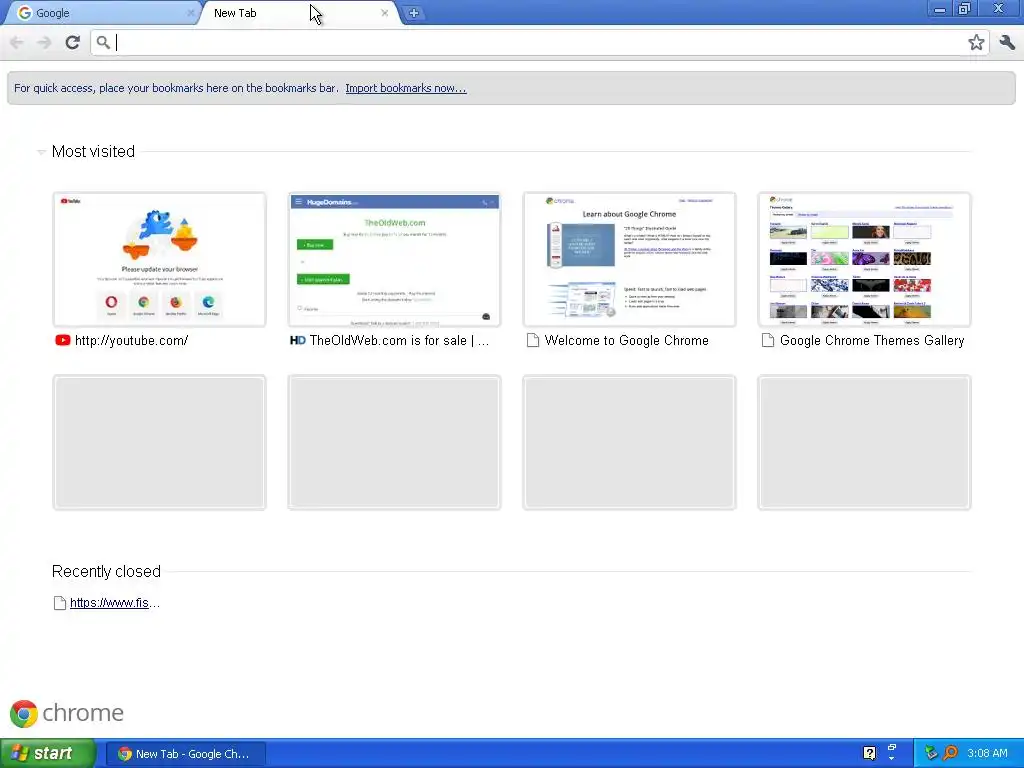Click Google Chrome Themes Gallery title link
This screenshot has width=1024, height=768.
point(872,340)
